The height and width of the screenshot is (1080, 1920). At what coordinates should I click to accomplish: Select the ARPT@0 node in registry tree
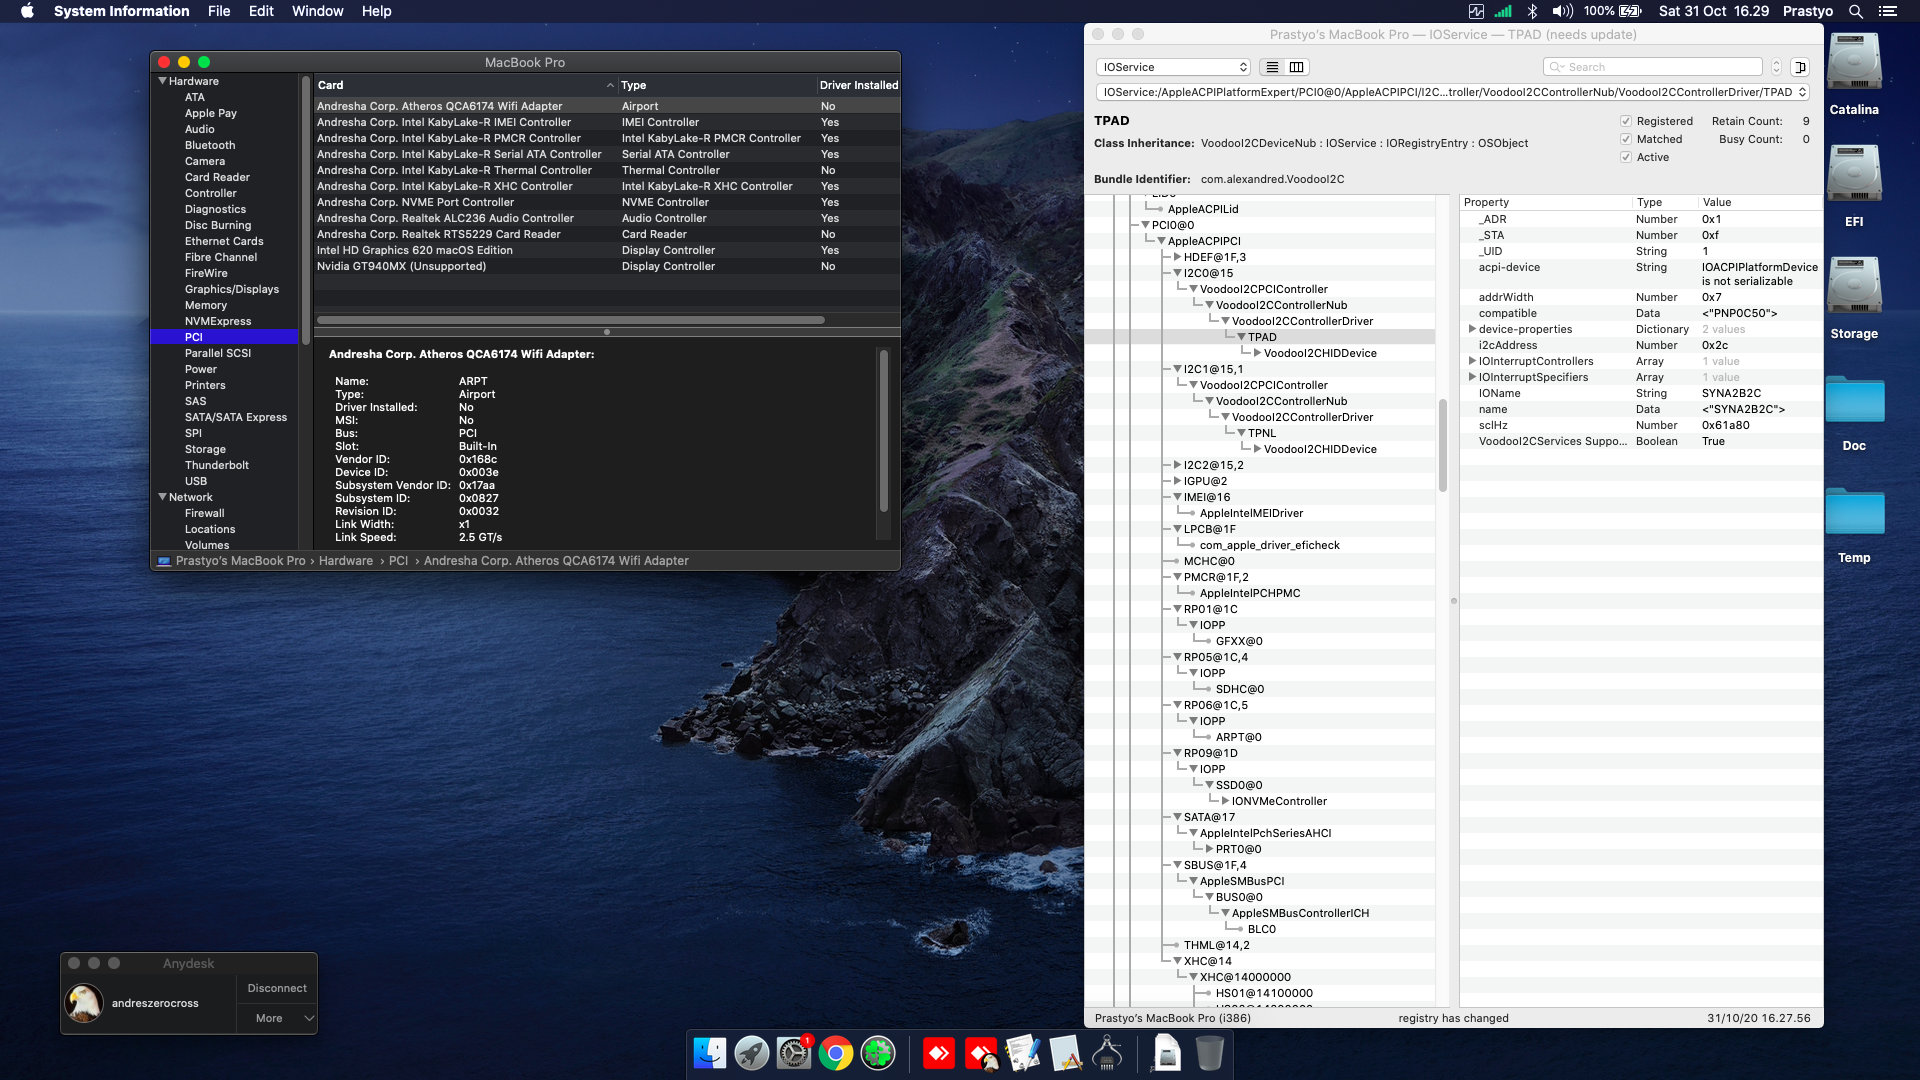1238,737
